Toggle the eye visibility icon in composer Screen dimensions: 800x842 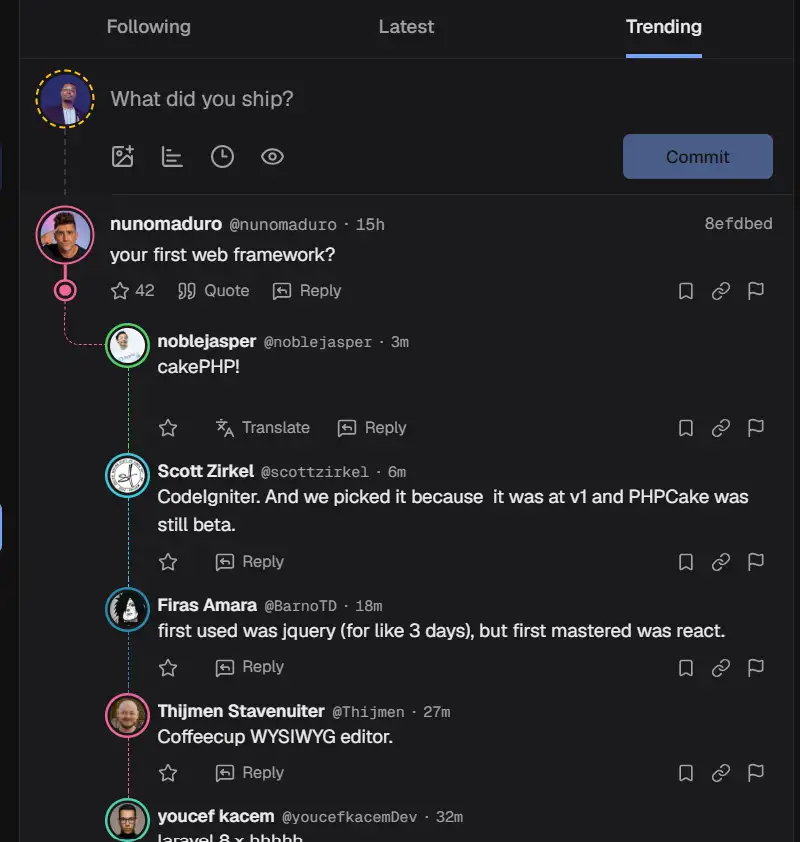[x=272, y=156]
